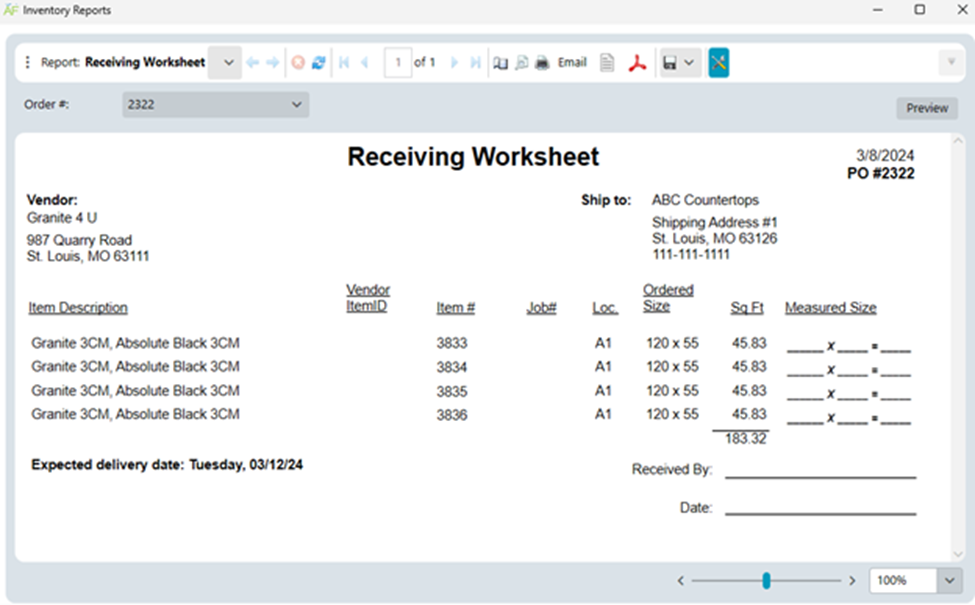Go to the first page of the report
Viewport: 975px width, 605px height.
344,62
